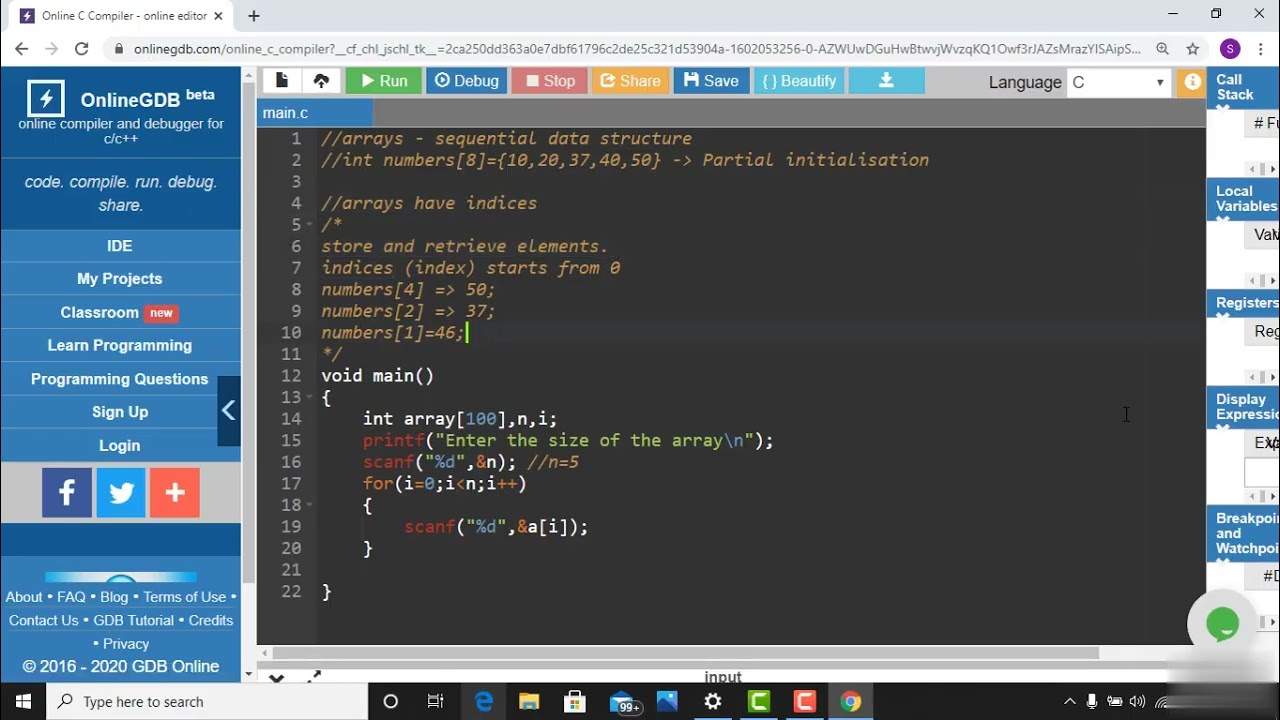
Task: Click the editor horizontal scrollbar
Action: click(688, 653)
